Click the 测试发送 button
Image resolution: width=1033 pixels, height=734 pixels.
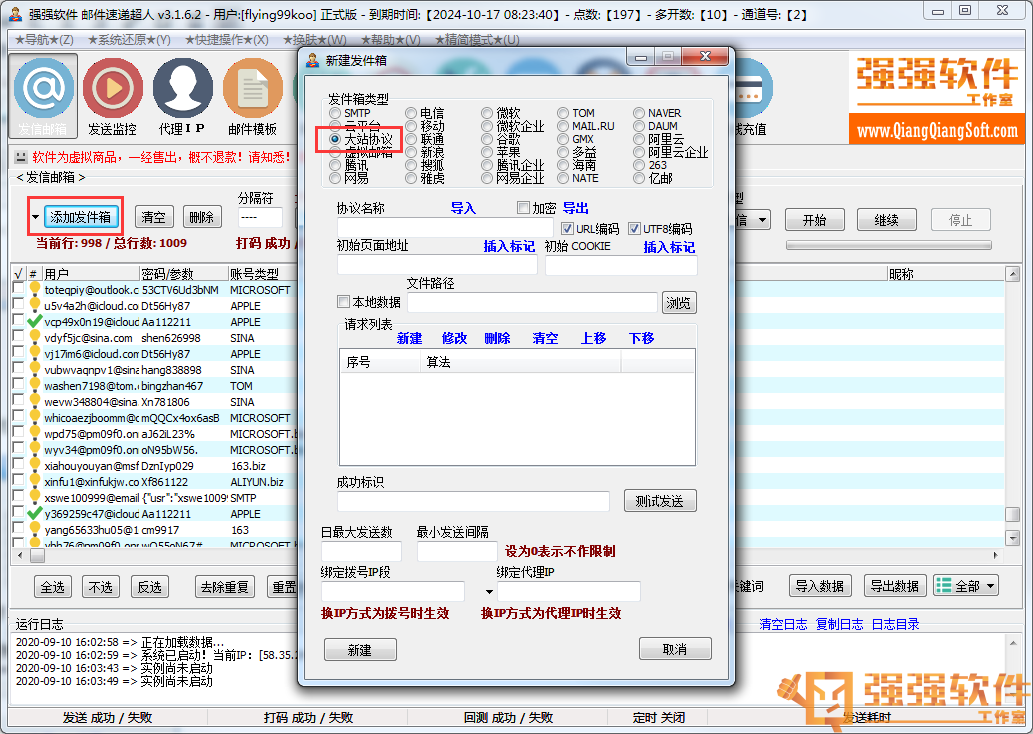659,501
